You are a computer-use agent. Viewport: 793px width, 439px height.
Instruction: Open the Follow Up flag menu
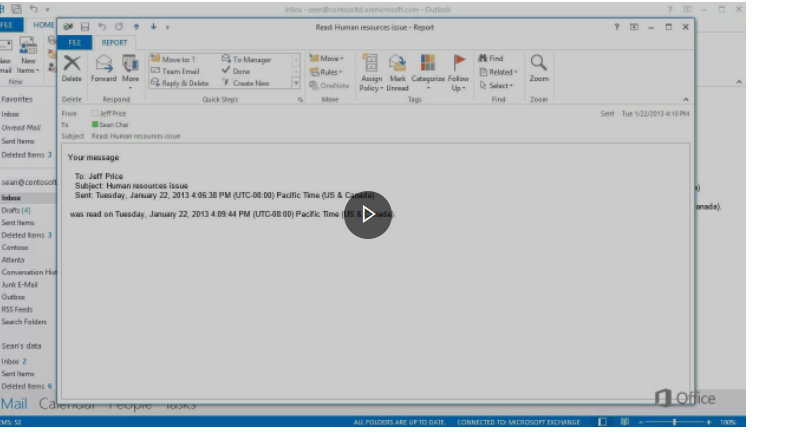point(458,73)
